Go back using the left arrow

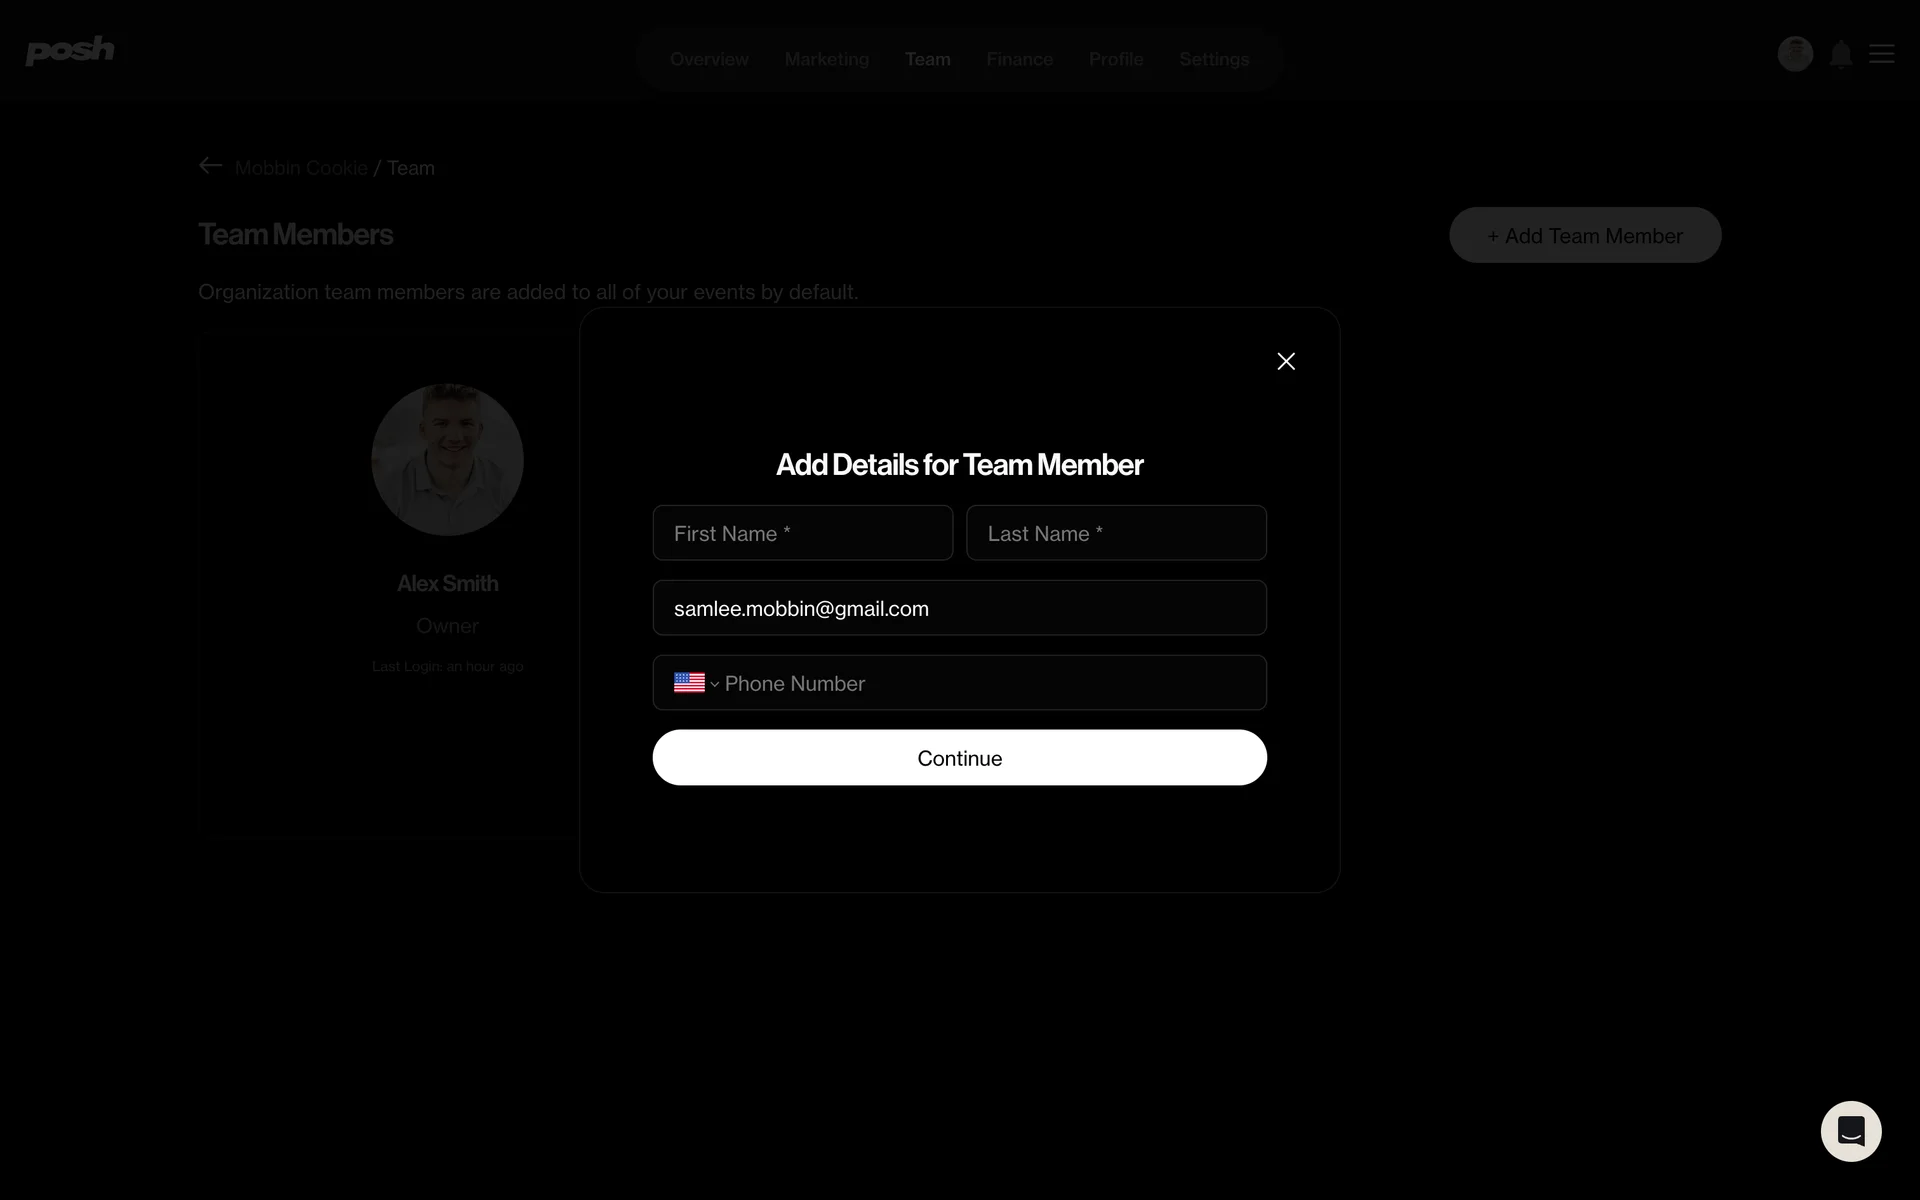pyautogui.click(x=210, y=166)
